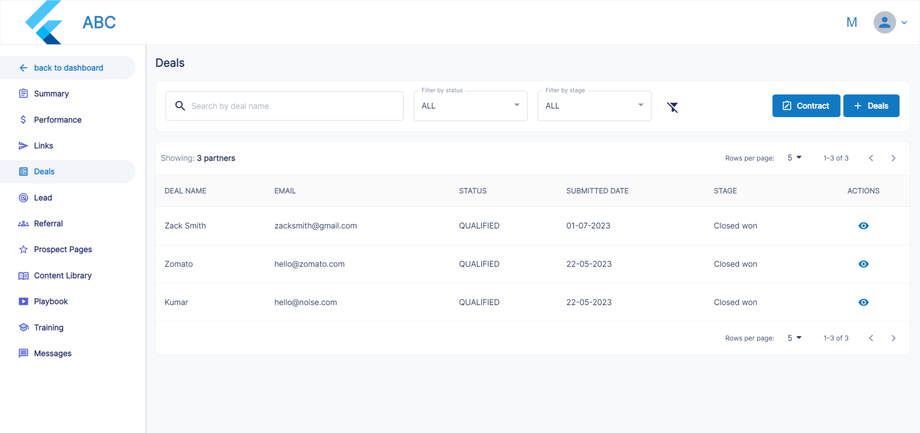
Task: Click the Training graduation cap icon
Action: coord(23,327)
